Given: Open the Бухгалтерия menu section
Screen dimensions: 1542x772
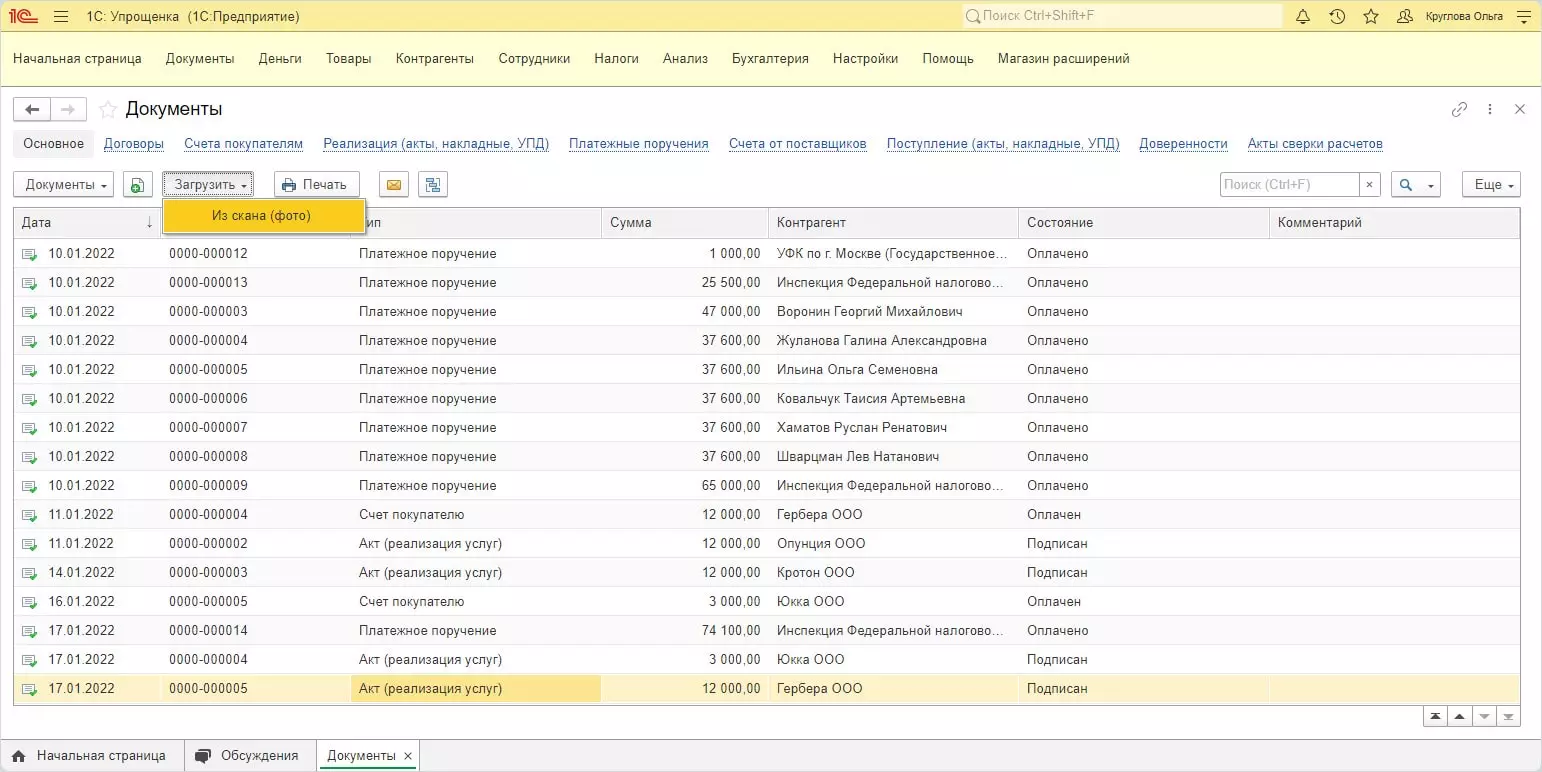Looking at the screenshot, I should 770,58.
